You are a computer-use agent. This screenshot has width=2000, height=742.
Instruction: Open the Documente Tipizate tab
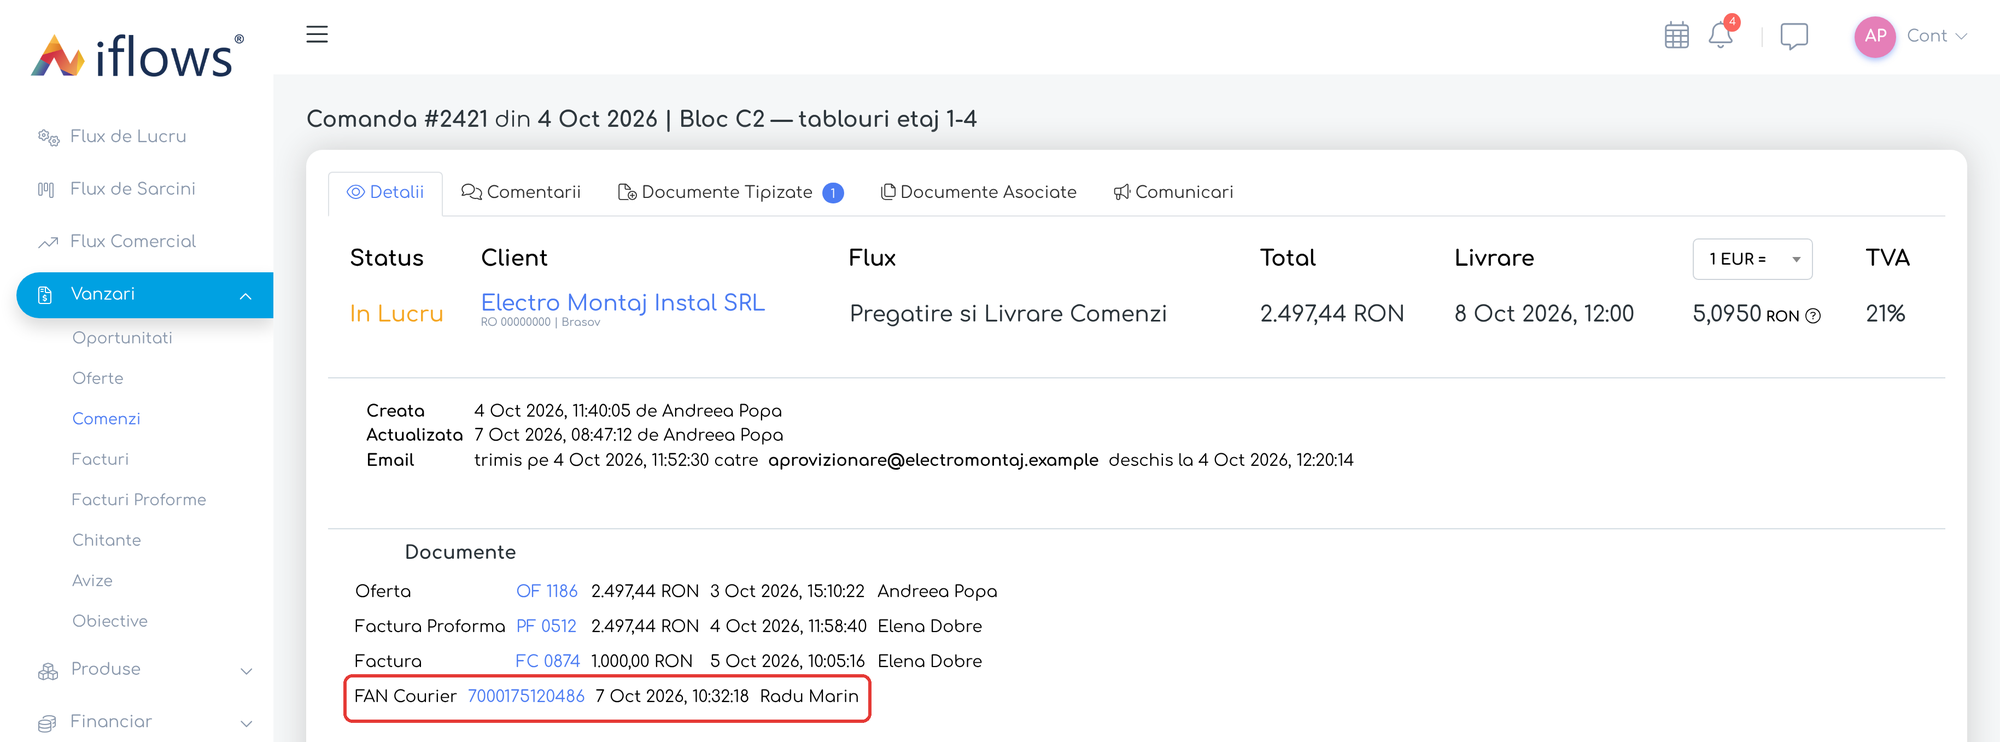(731, 192)
